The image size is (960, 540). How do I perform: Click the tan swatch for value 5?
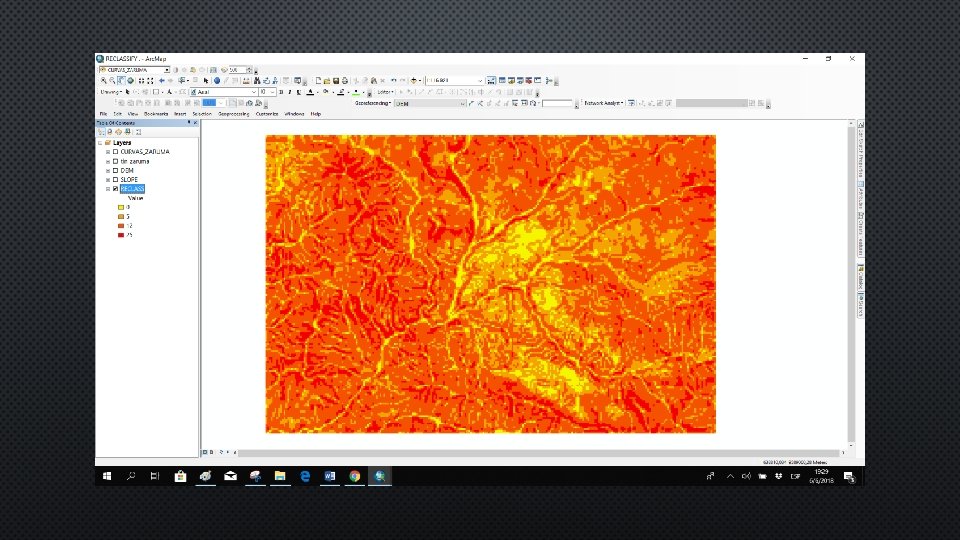121,217
